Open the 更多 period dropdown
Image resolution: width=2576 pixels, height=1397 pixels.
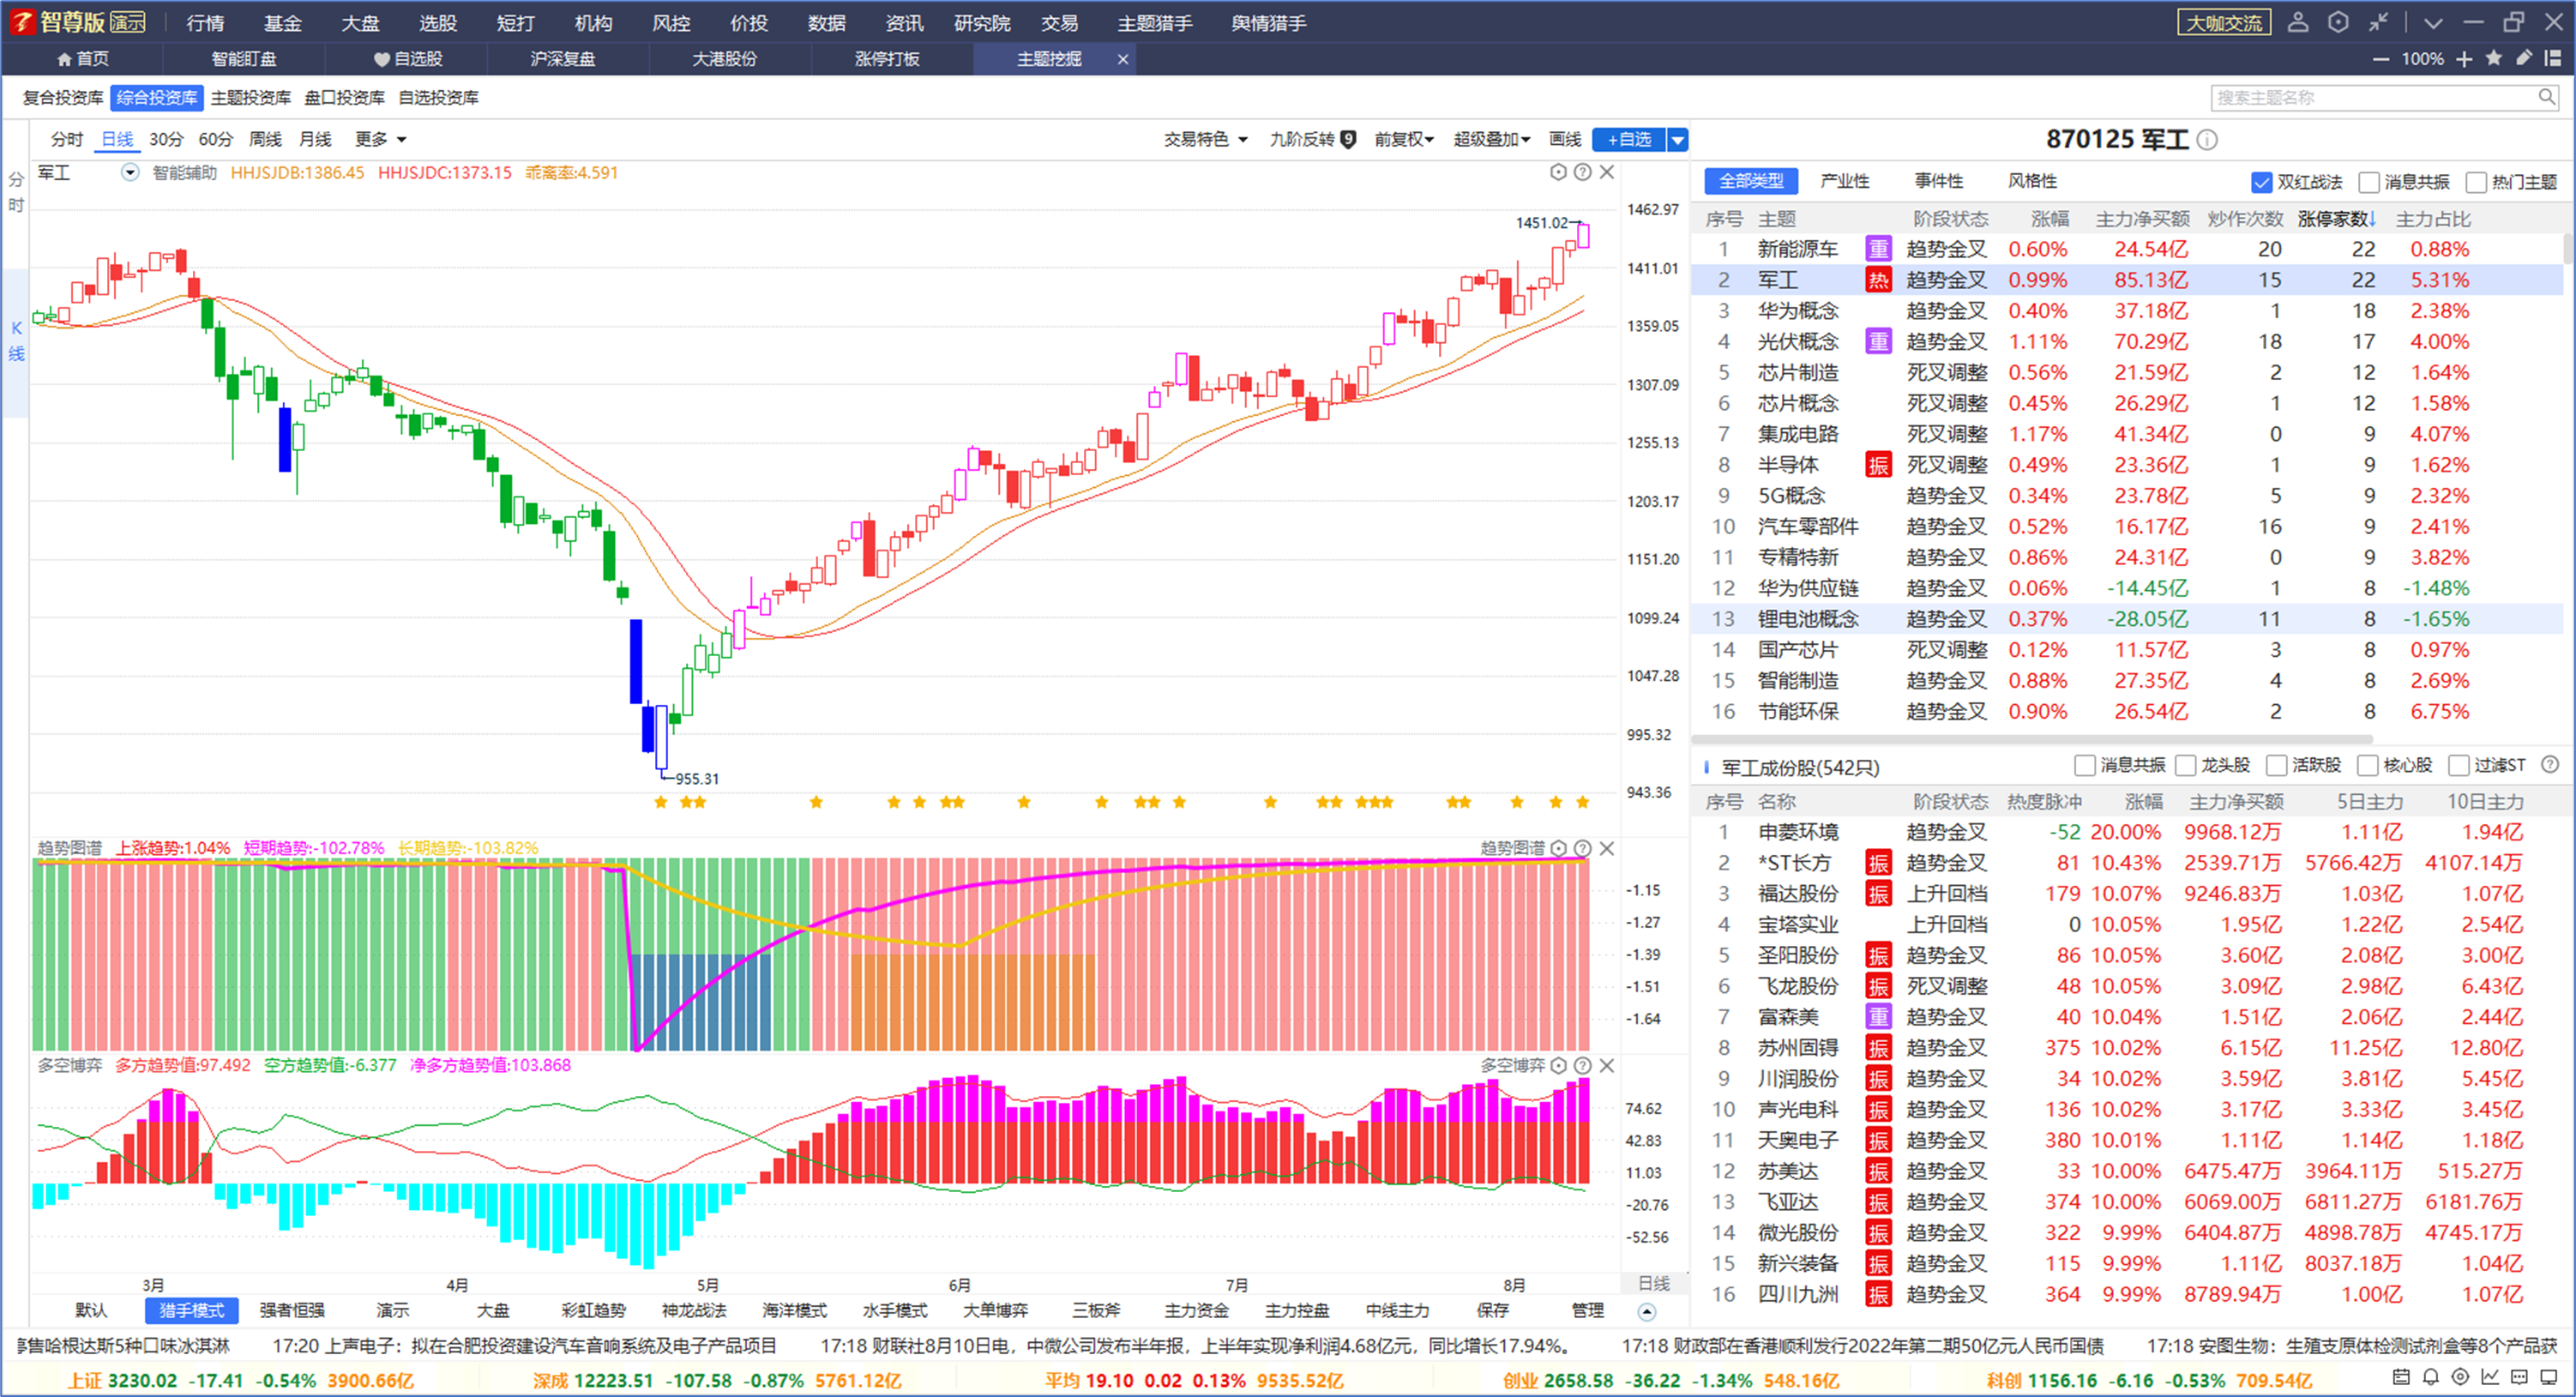pyautogui.click(x=380, y=139)
